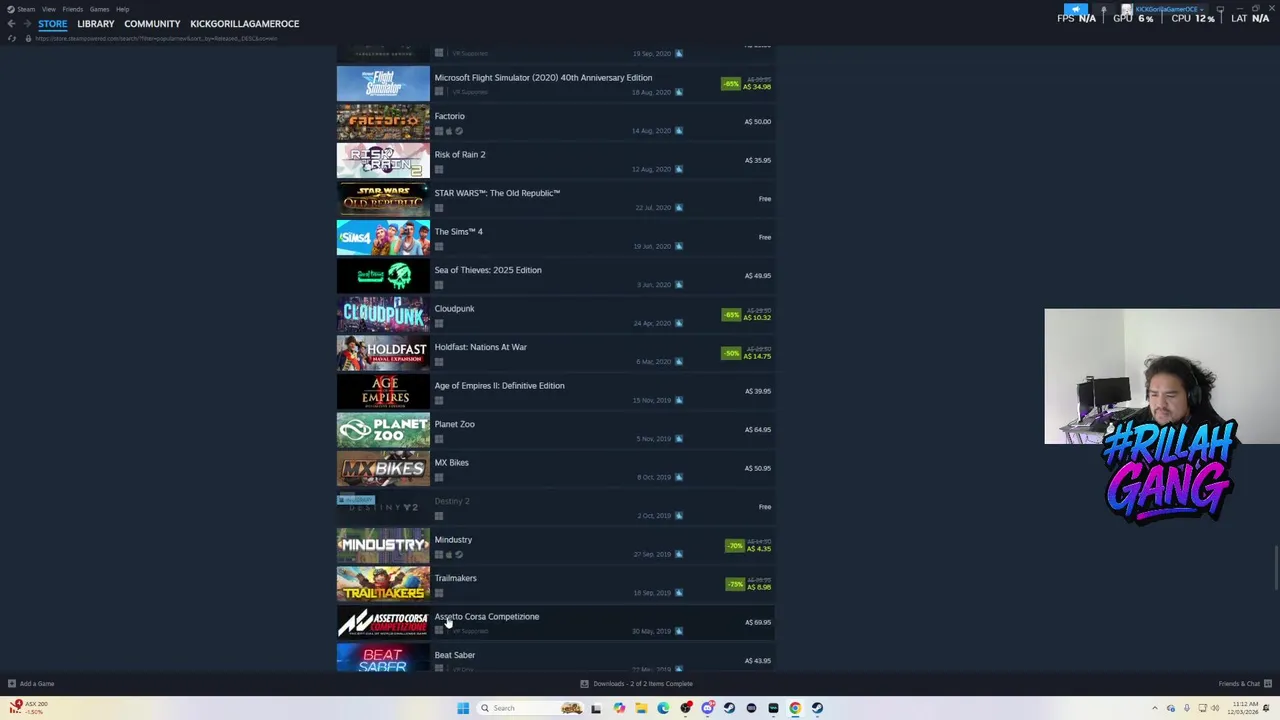The height and width of the screenshot is (720, 1280).
Task: Open the Games menu
Action: pos(99,9)
